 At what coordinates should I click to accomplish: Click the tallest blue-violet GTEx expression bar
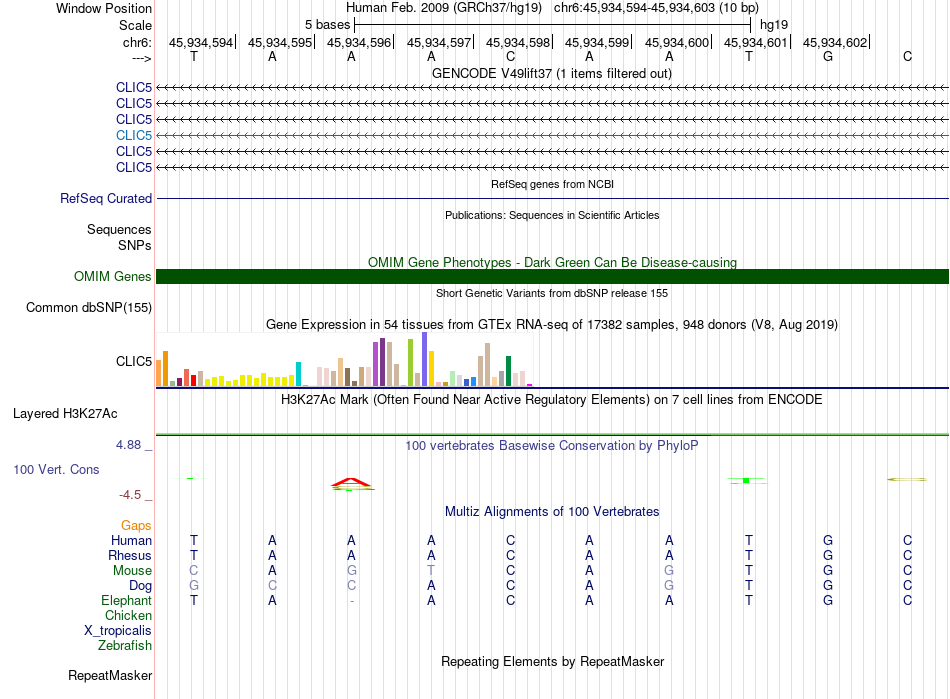click(424, 359)
